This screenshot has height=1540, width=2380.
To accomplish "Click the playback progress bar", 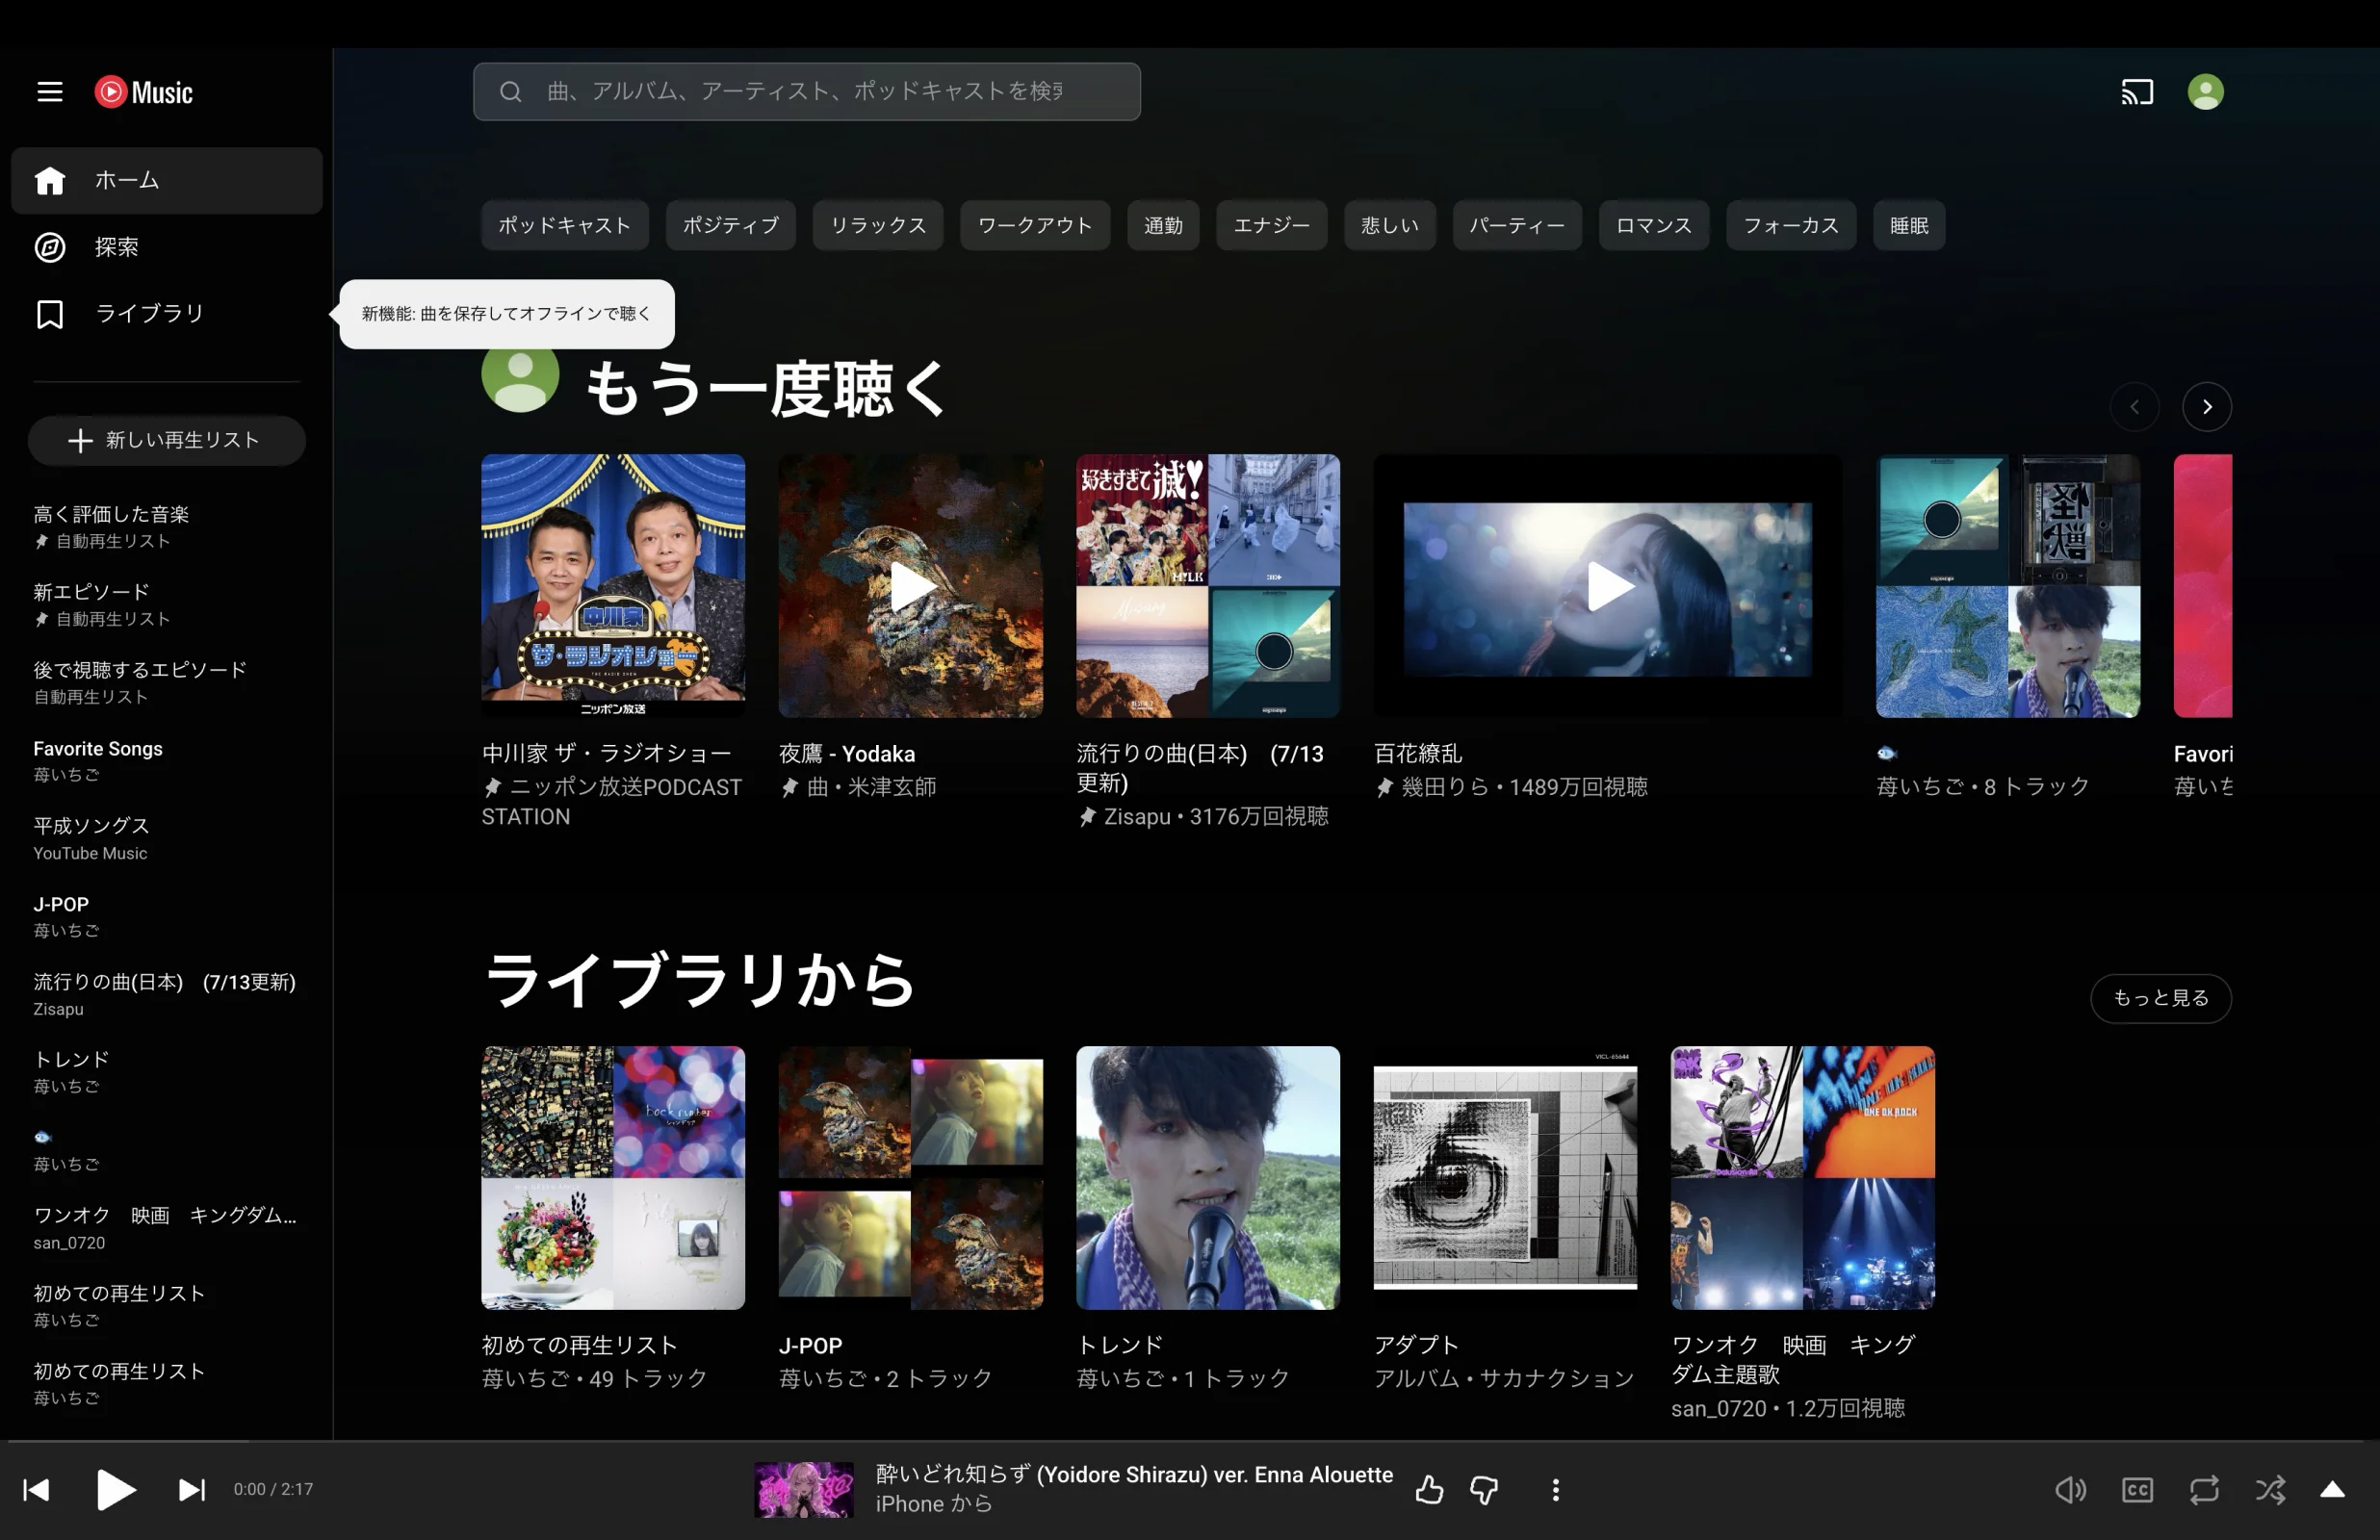I will [1190, 1441].
